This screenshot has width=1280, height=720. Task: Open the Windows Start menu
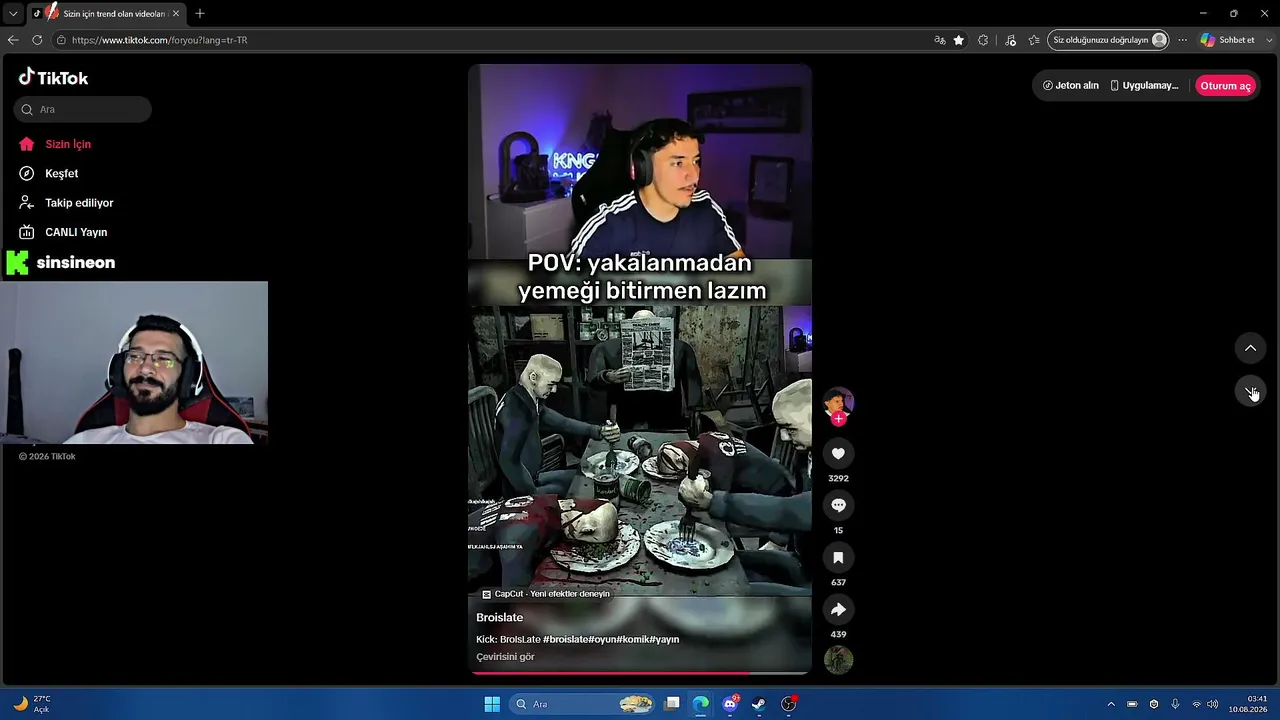click(492, 704)
